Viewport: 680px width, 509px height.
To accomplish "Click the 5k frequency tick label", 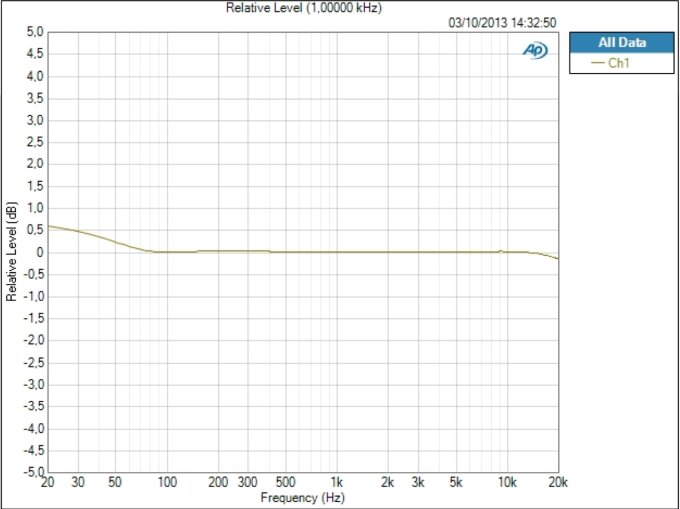I will pyautogui.click(x=456, y=482).
